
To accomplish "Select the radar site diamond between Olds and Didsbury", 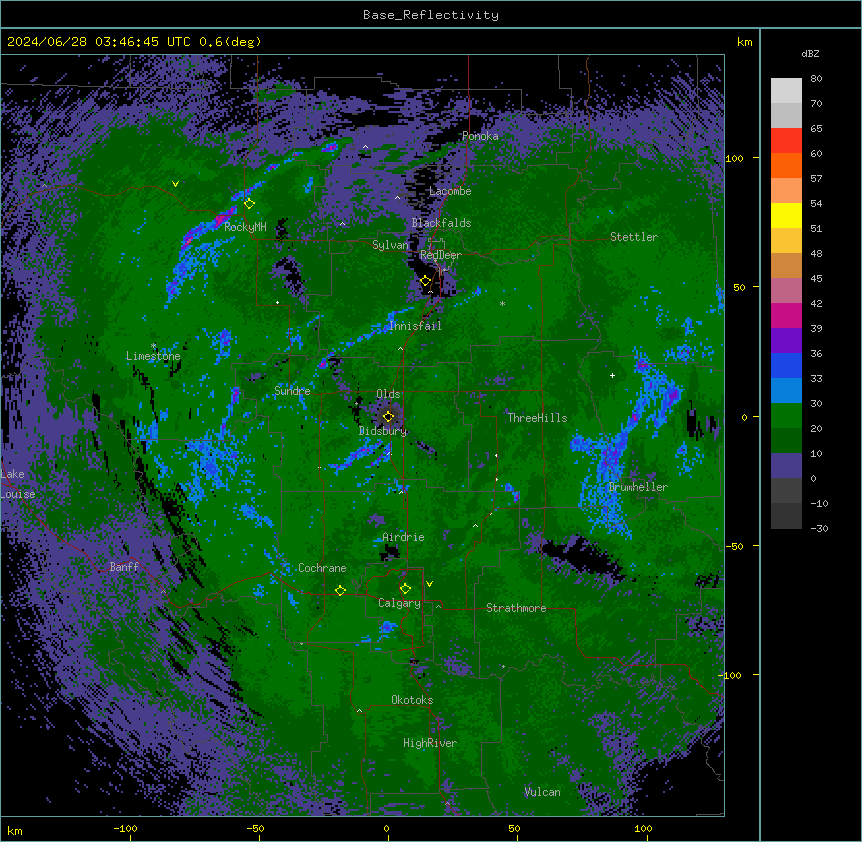I will 388,416.
